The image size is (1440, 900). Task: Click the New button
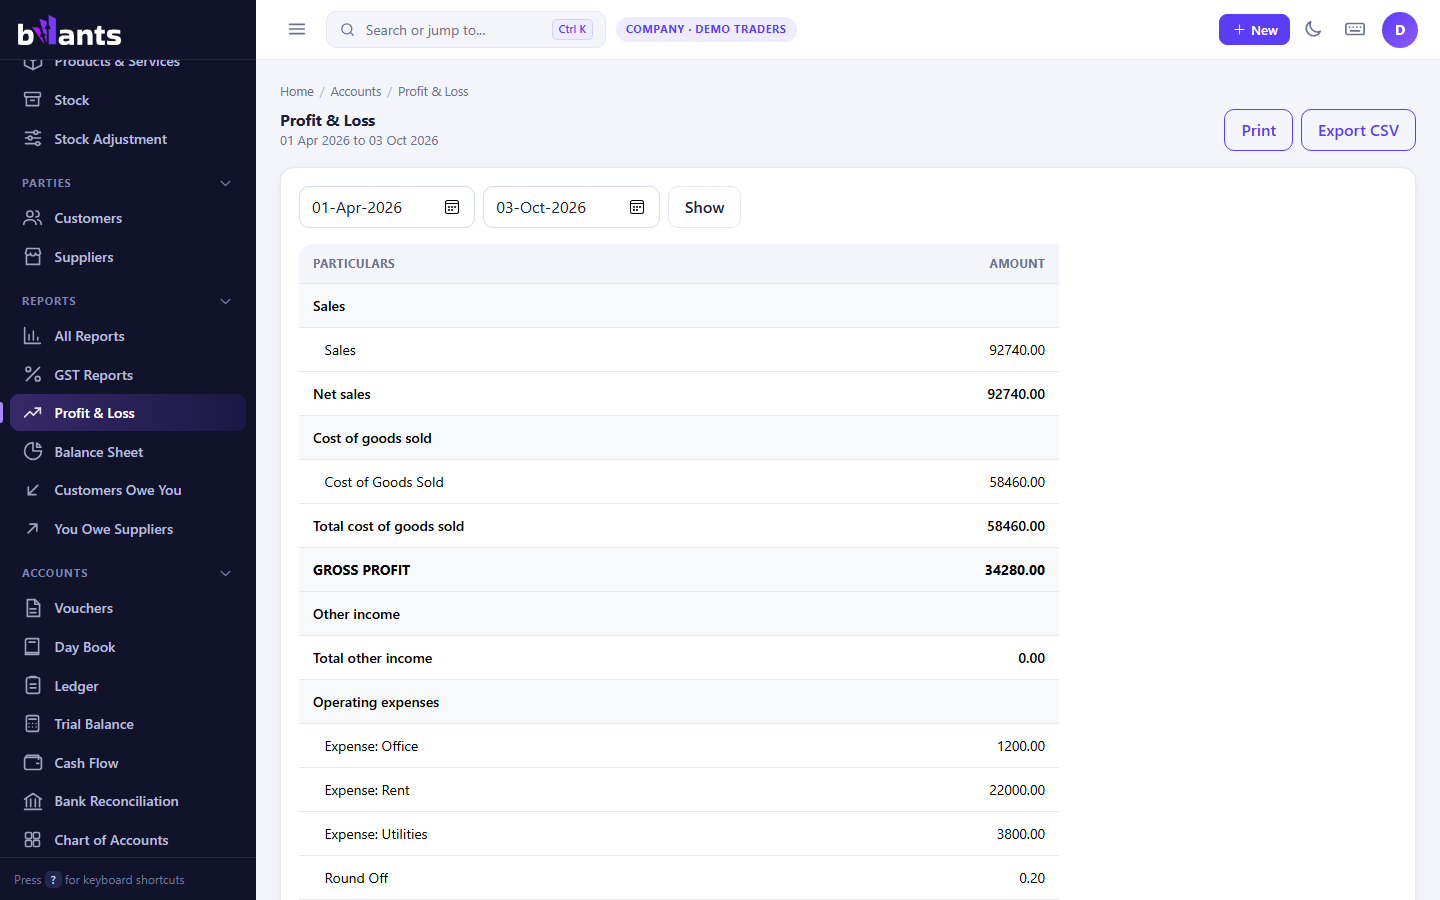[x=1254, y=30]
